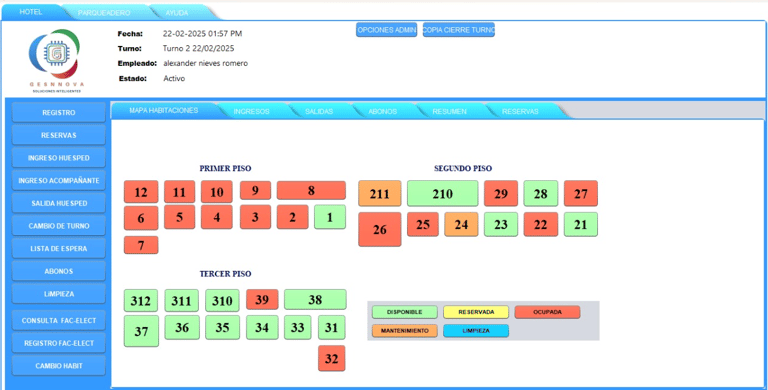
Task: Show the RESUMEN tab
Action: (449, 111)
